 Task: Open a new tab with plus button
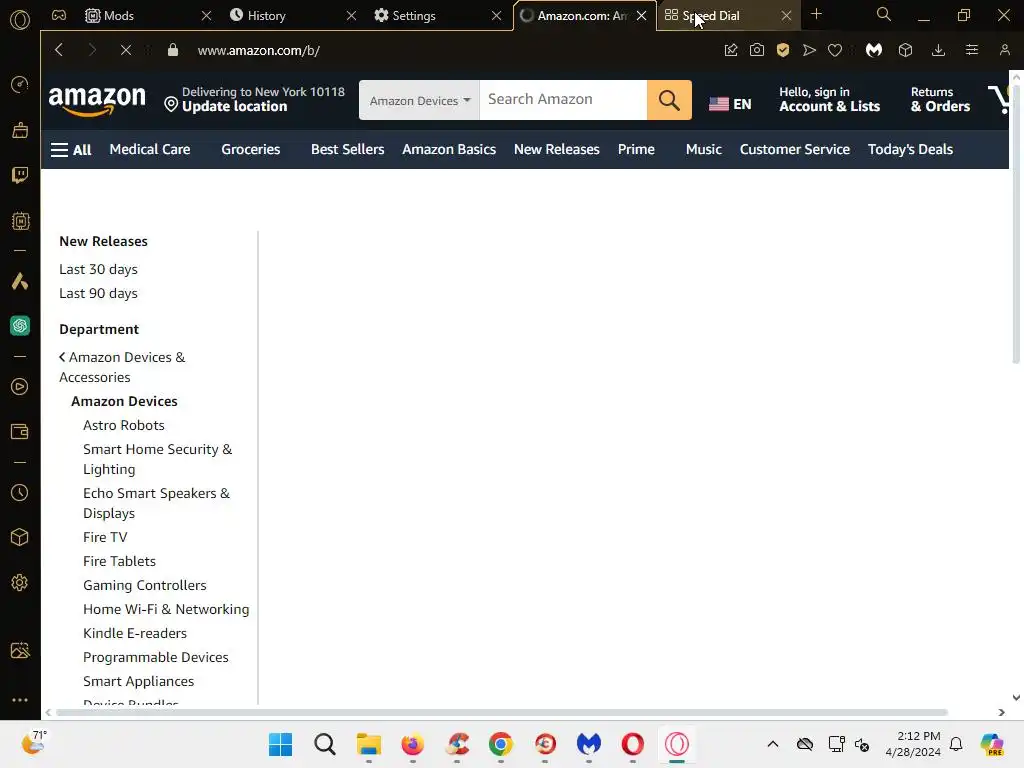(816, 14)
